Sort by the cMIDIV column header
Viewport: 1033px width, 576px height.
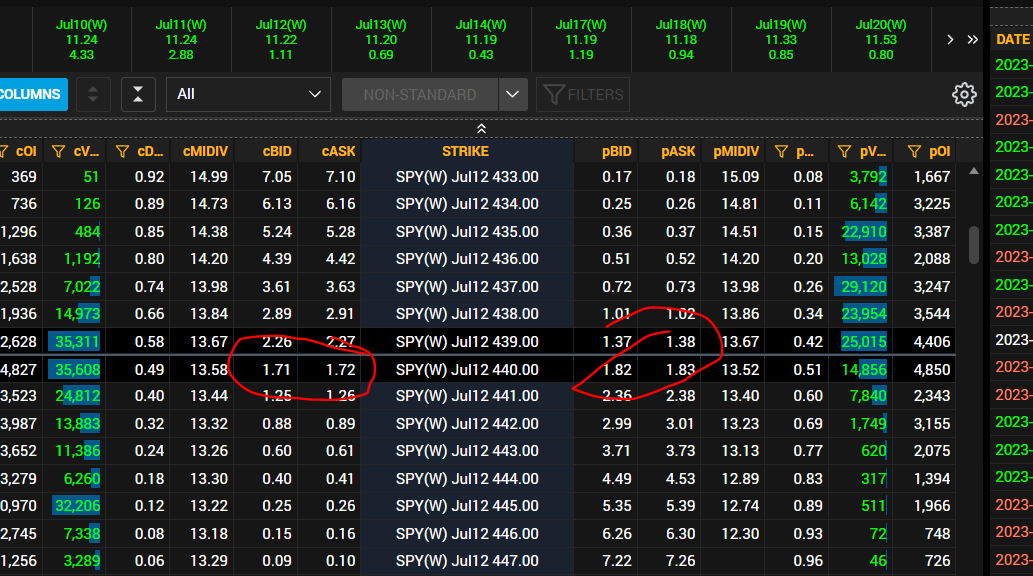point(206,152)
